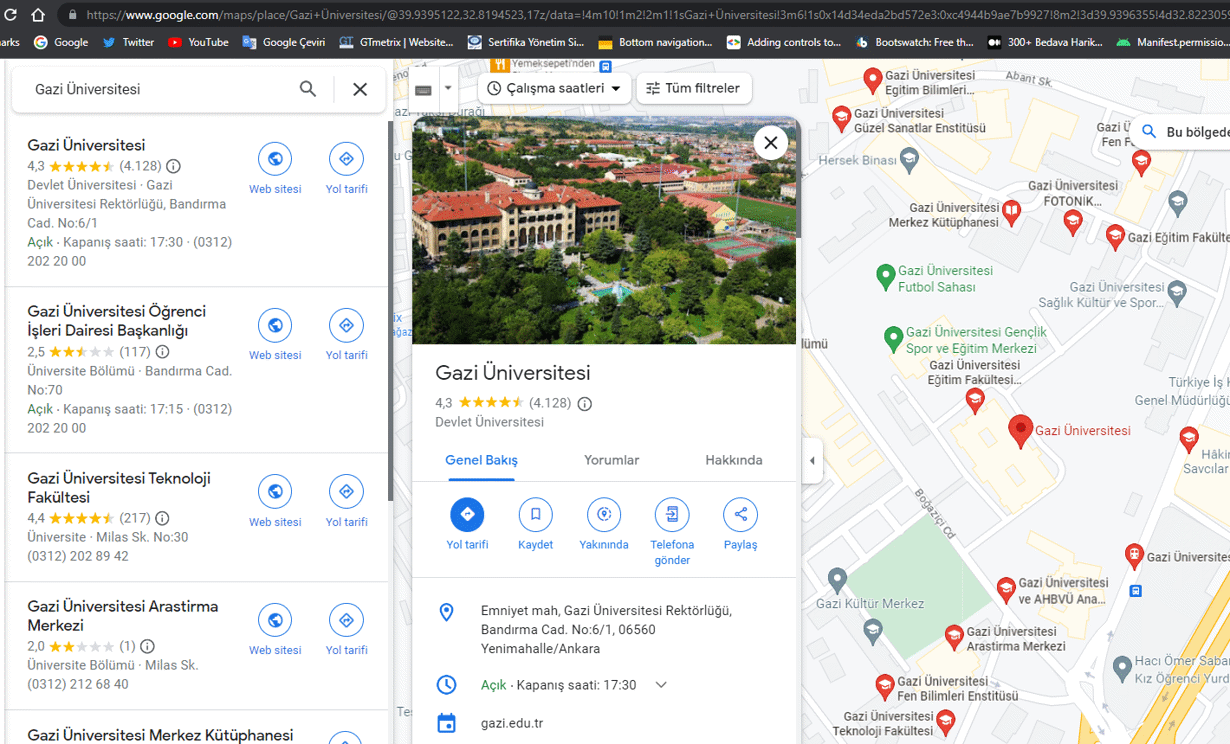Screen dimensions: 1230x744
Task: Open the Çalışma saatleri filter dropdown
Action: coord(554,88)
